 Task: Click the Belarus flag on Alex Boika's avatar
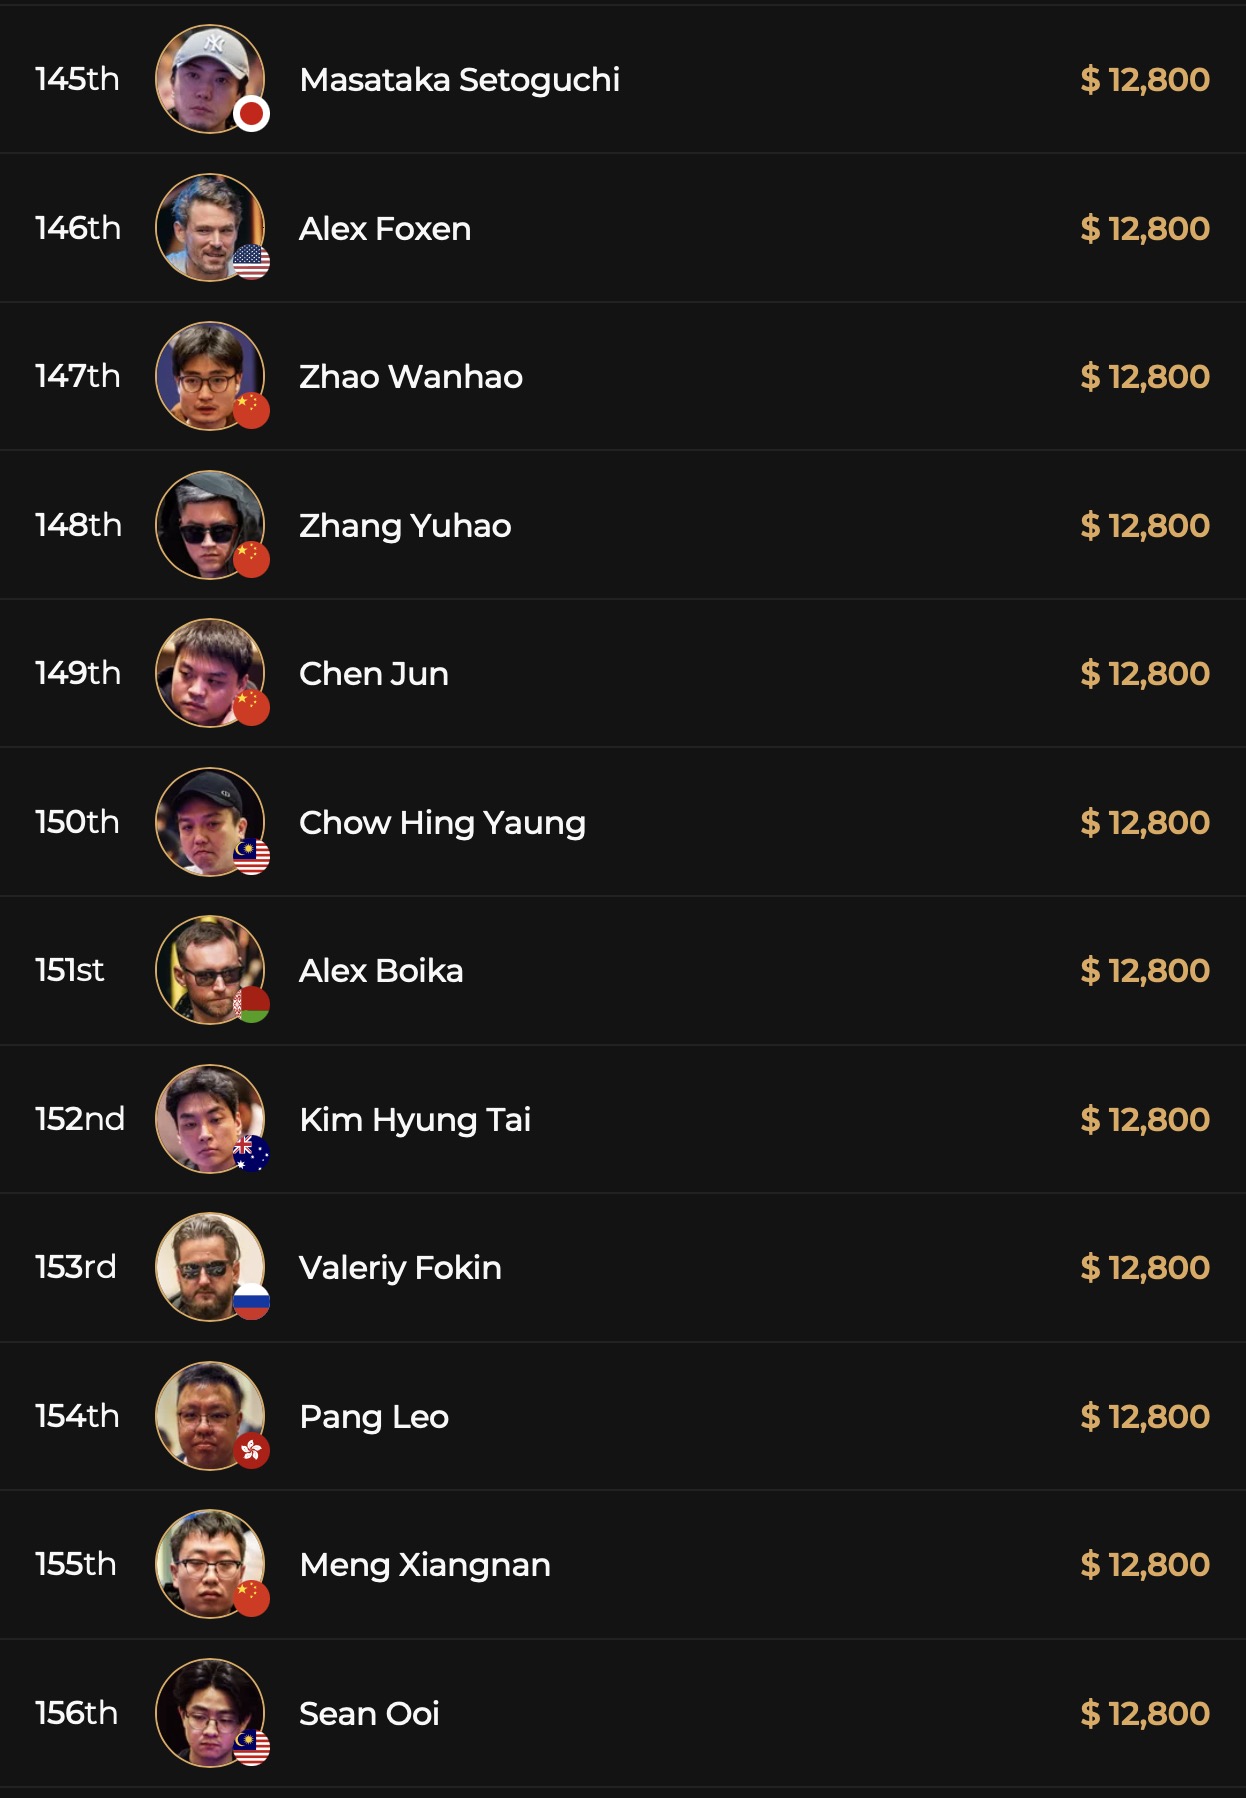pos(252,1005)
